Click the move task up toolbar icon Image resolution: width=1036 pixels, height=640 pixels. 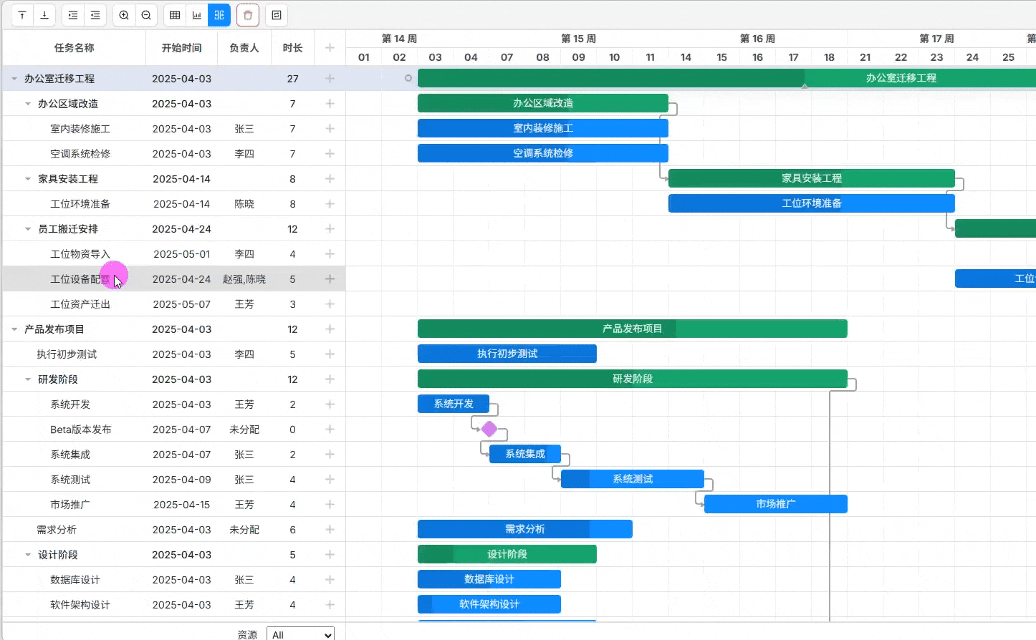point(22,15)
